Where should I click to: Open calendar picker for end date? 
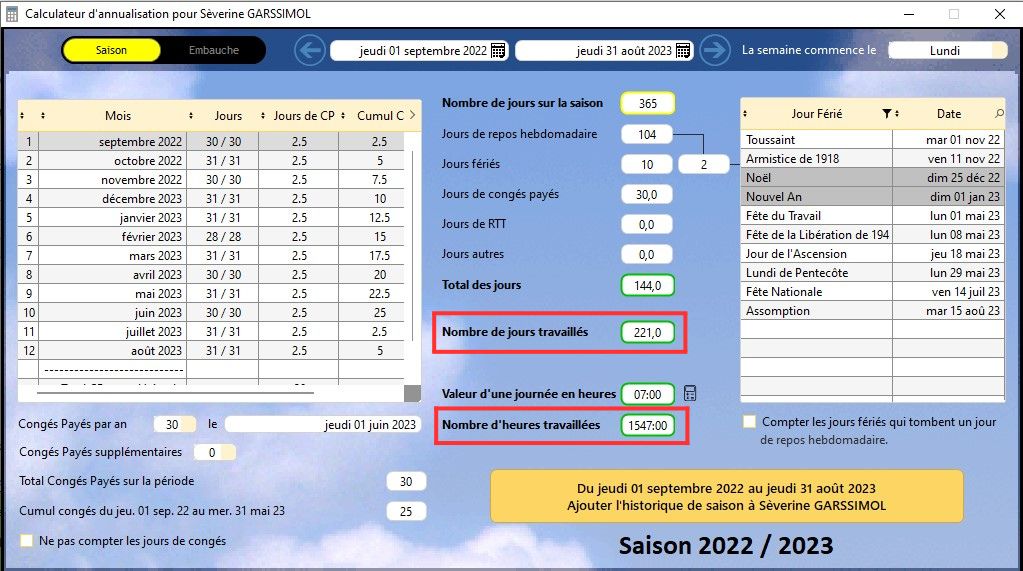(x=683, y=51)
